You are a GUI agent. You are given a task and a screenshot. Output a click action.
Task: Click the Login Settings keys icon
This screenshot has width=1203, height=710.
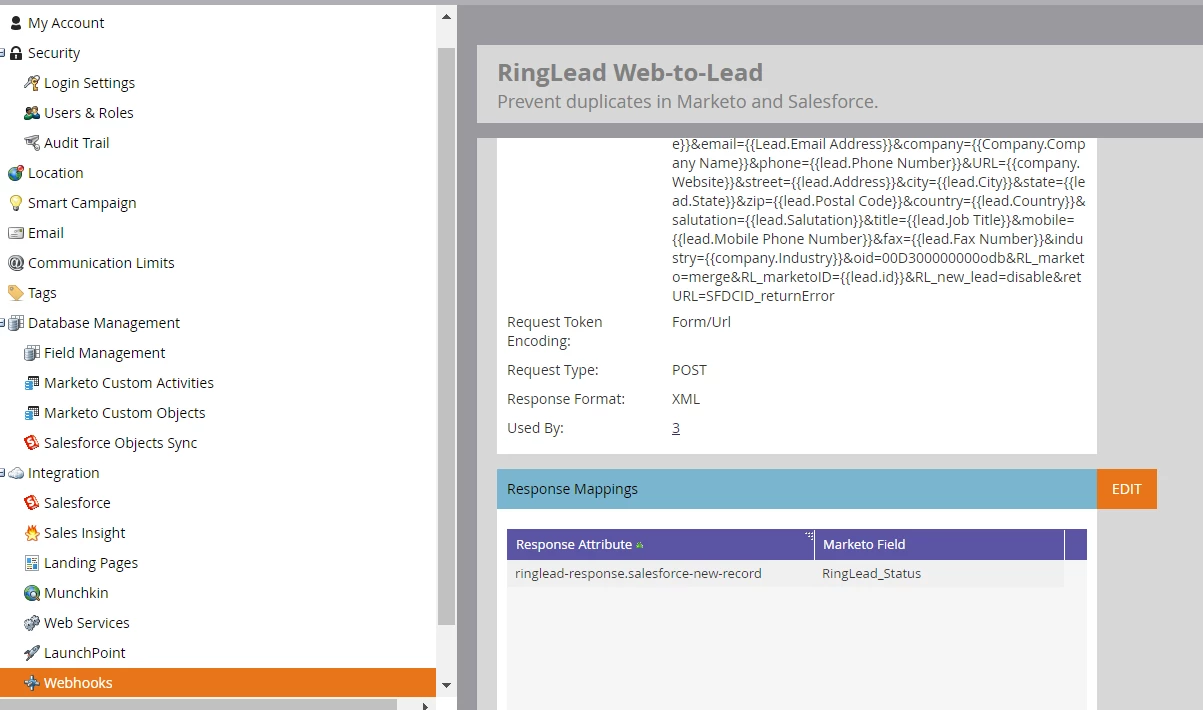pos(32,83)
